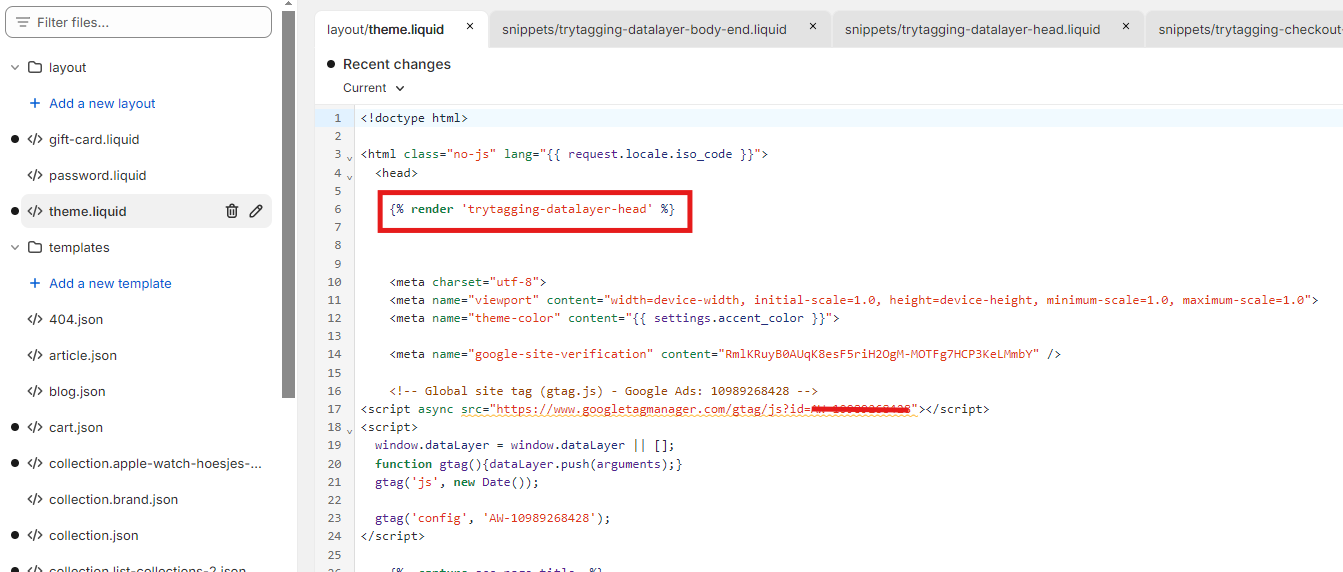
Task: Click the code icon next to gift-card.liquid
Action: (35, 139)
